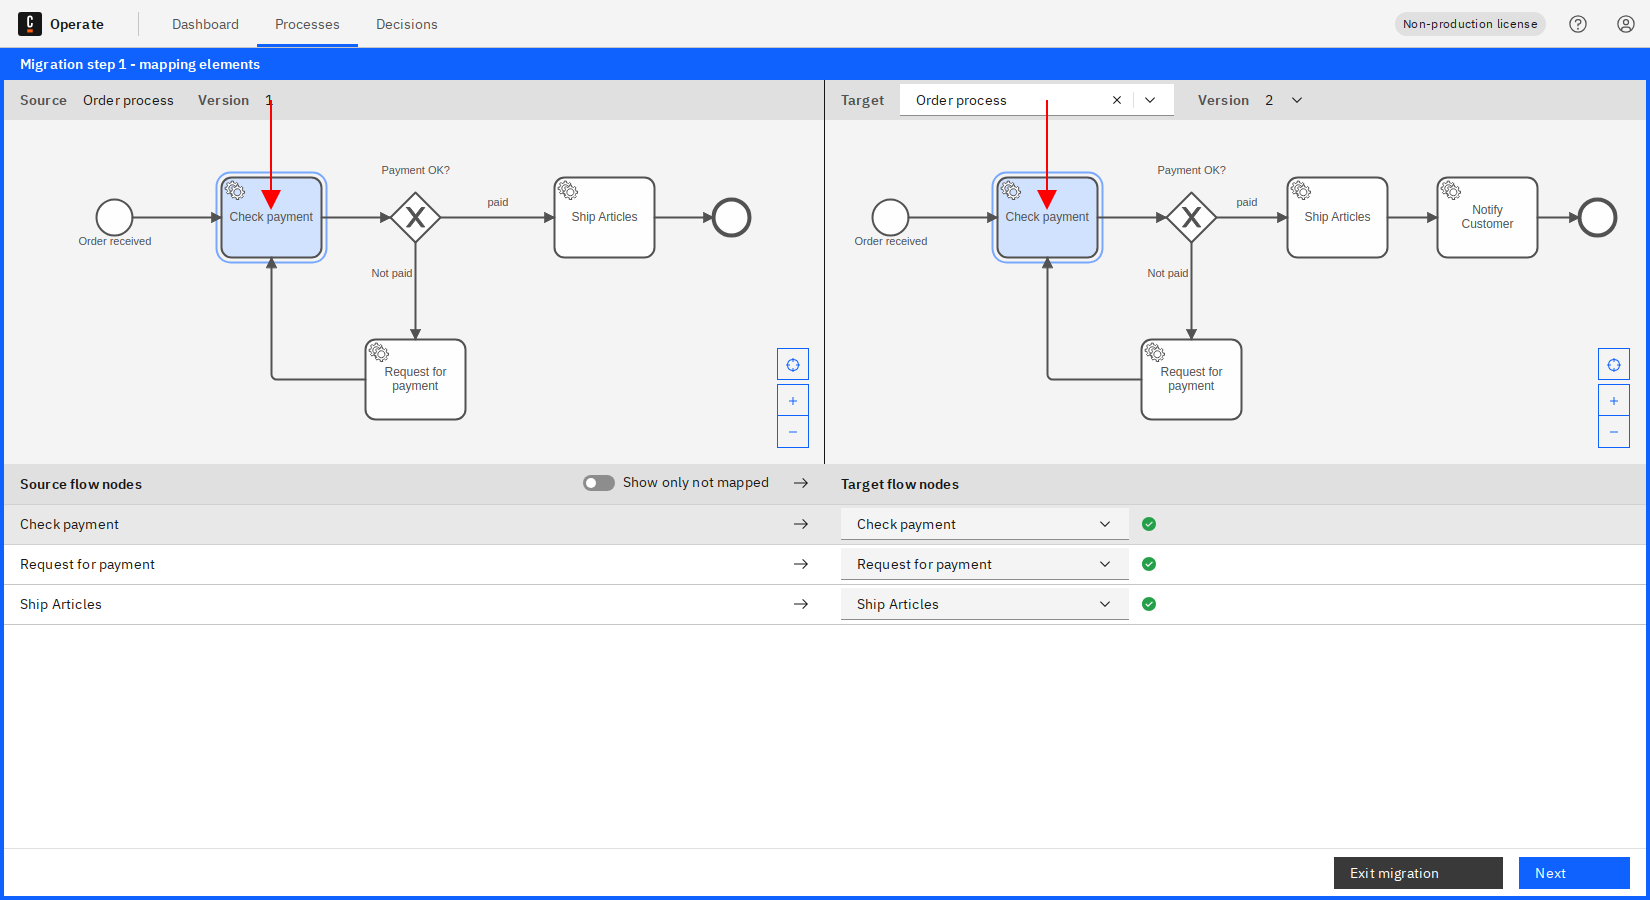Zoom out on the target process diagram

point(1613,432)
